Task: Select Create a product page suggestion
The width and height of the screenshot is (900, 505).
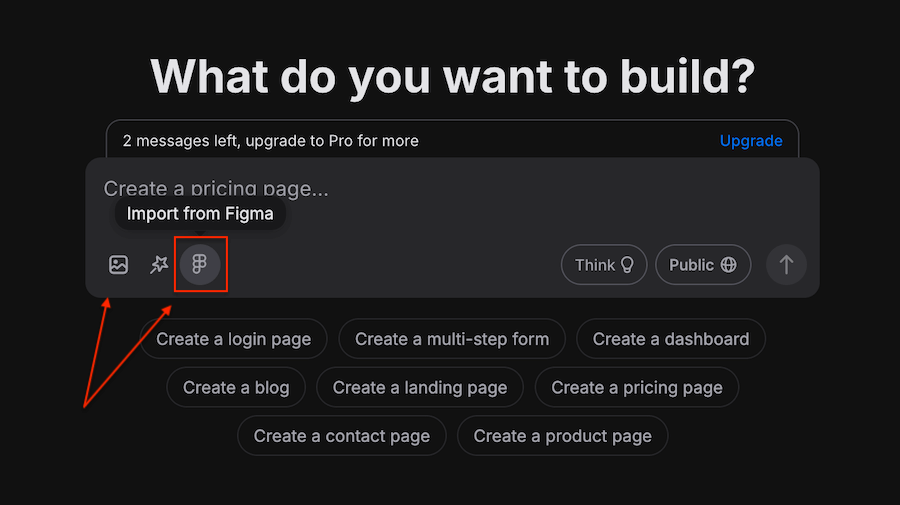Action: coord(562,436)
